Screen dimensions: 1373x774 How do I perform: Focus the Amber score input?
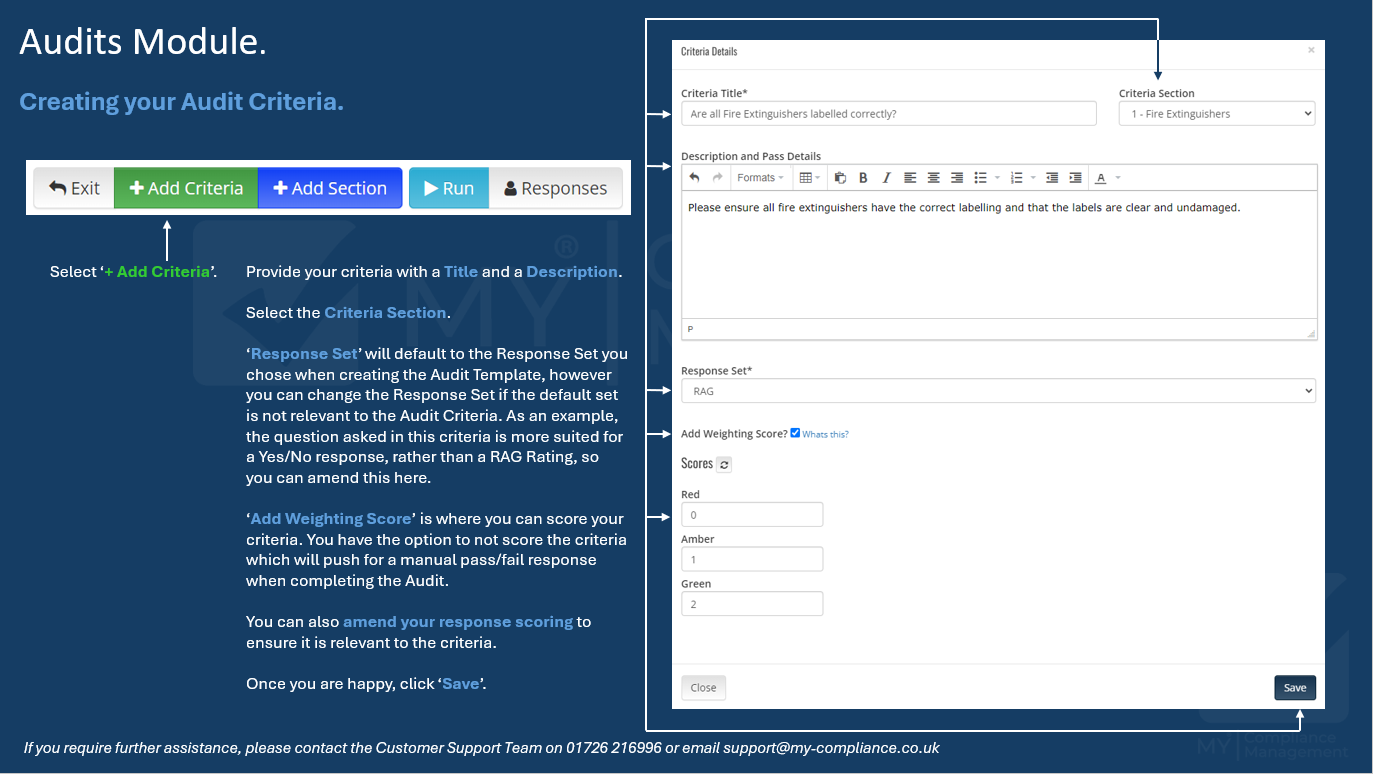point(752,559)
